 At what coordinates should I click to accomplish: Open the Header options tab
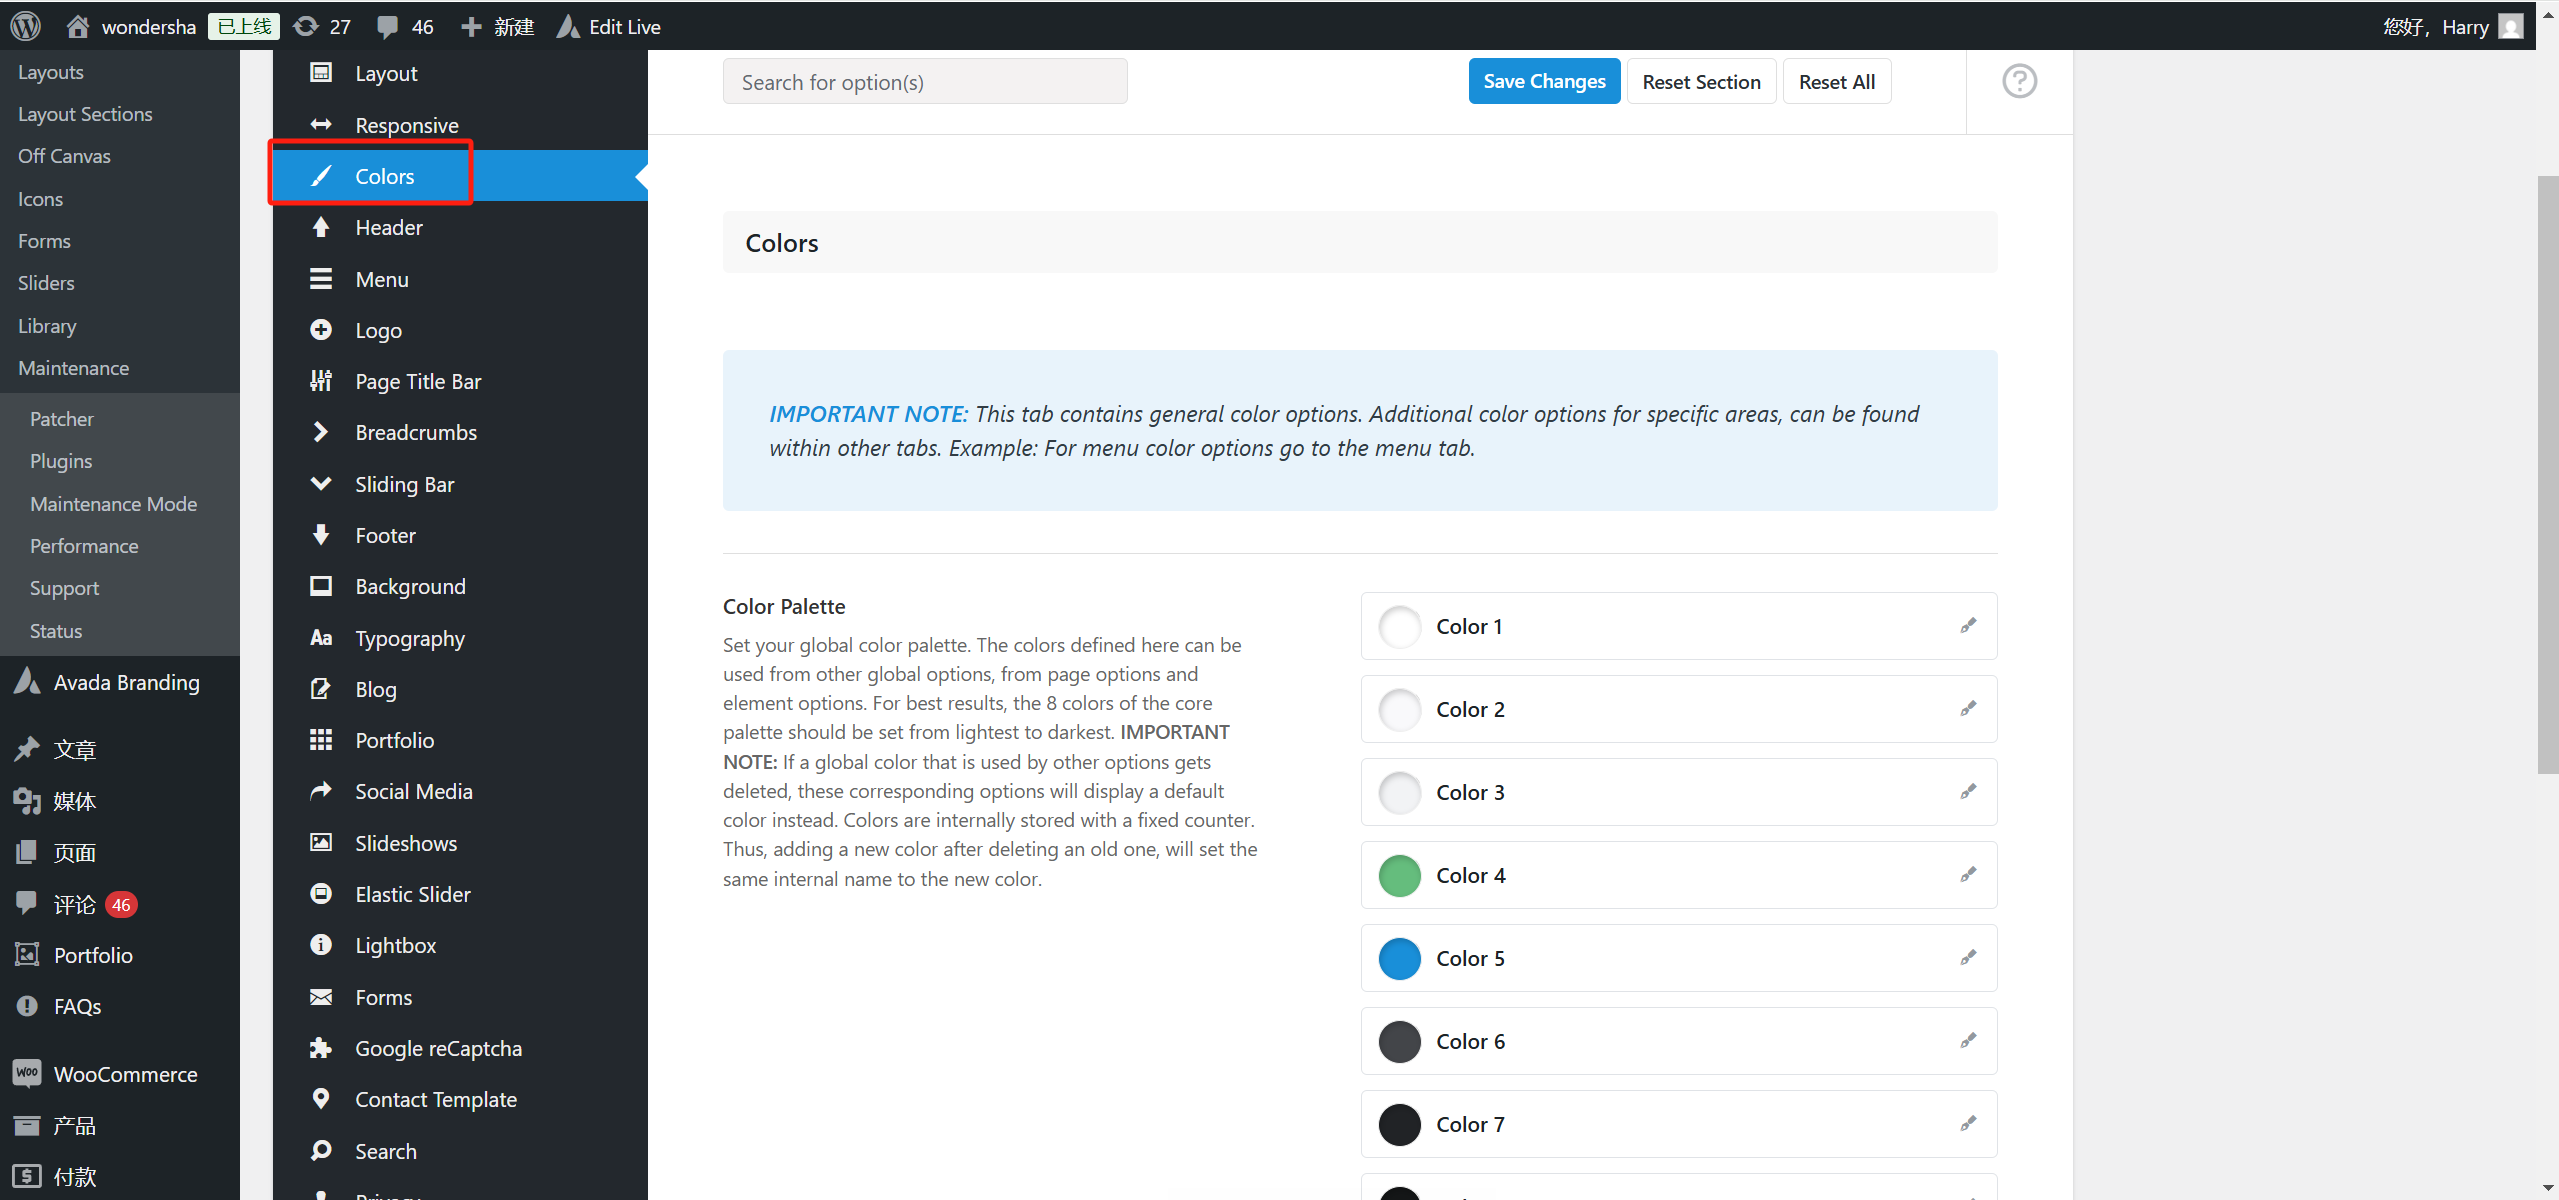[x=388, y=227]
